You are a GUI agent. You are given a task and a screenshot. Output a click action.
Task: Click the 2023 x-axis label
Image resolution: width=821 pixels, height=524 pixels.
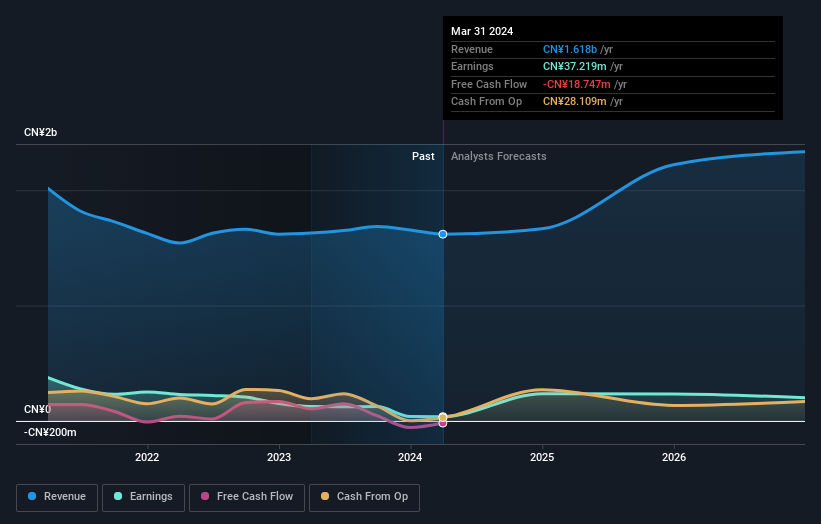[279, 458]
